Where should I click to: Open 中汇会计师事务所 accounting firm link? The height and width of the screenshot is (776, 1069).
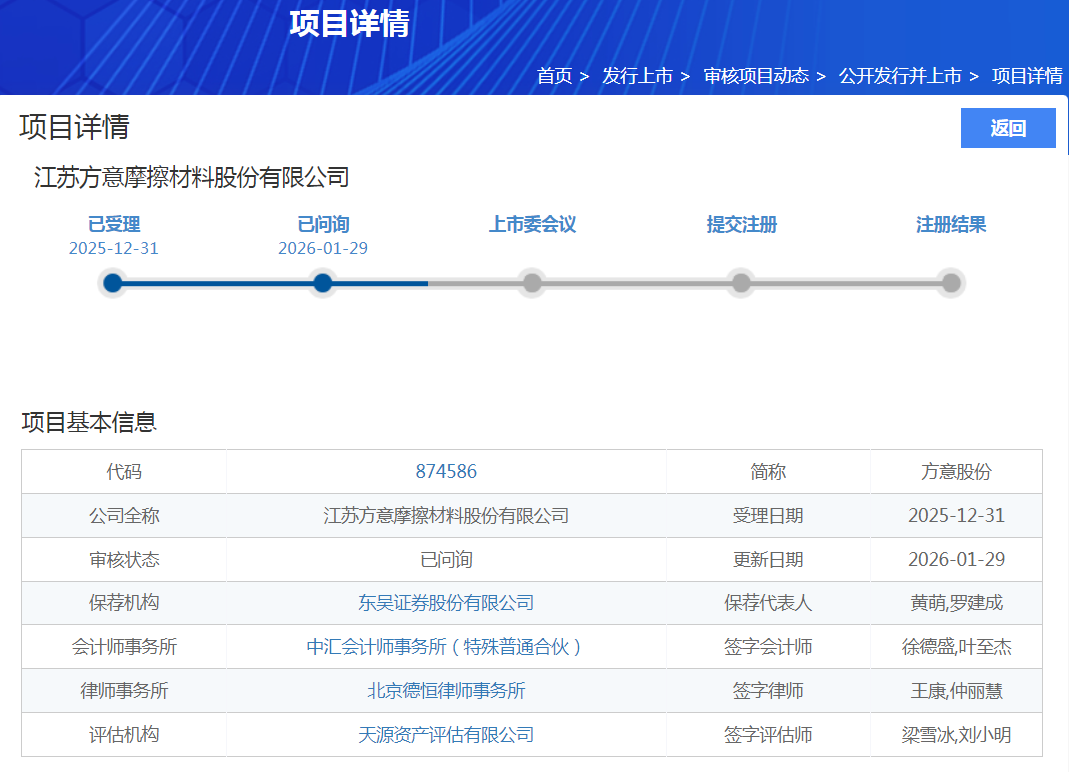446,647
